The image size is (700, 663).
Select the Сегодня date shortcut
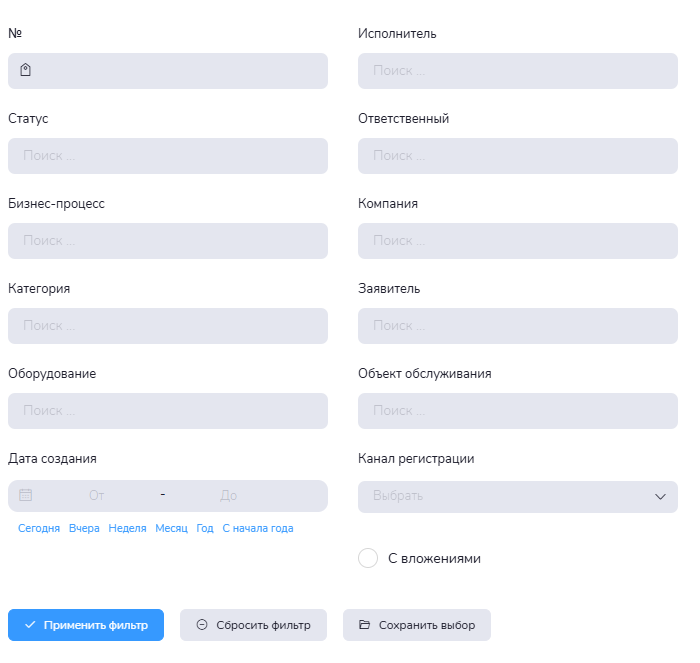(x=39, y=528)
